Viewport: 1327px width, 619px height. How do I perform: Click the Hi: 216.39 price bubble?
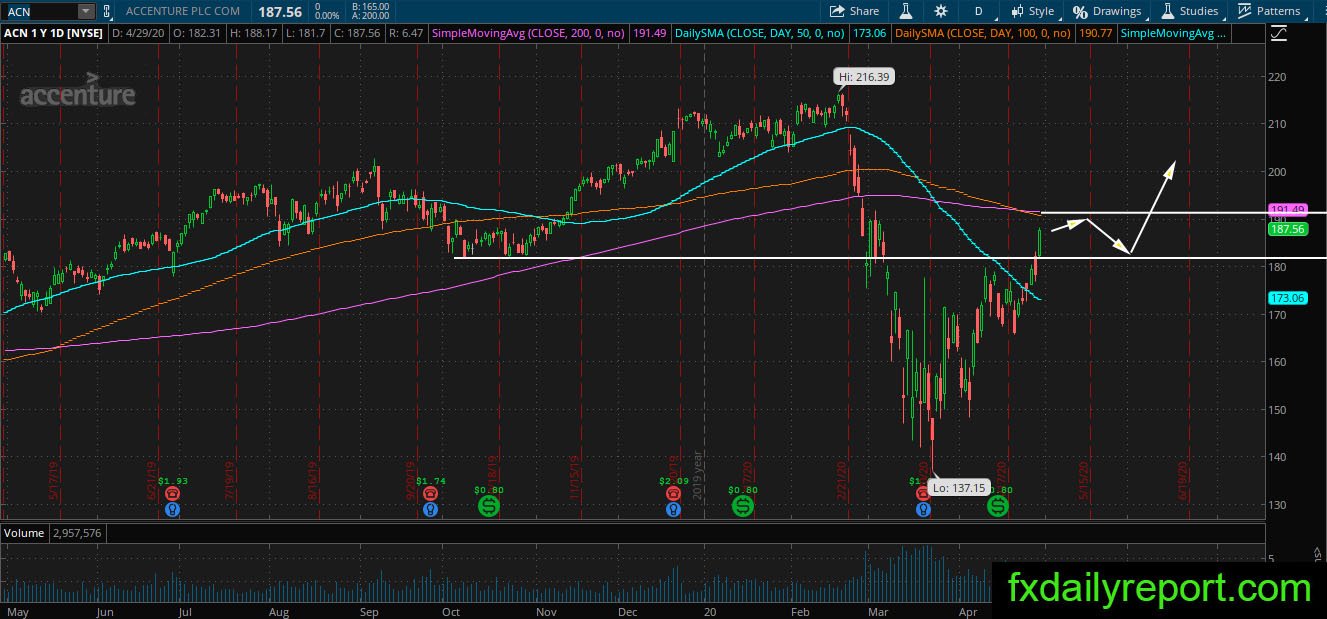tap(865, 76)
